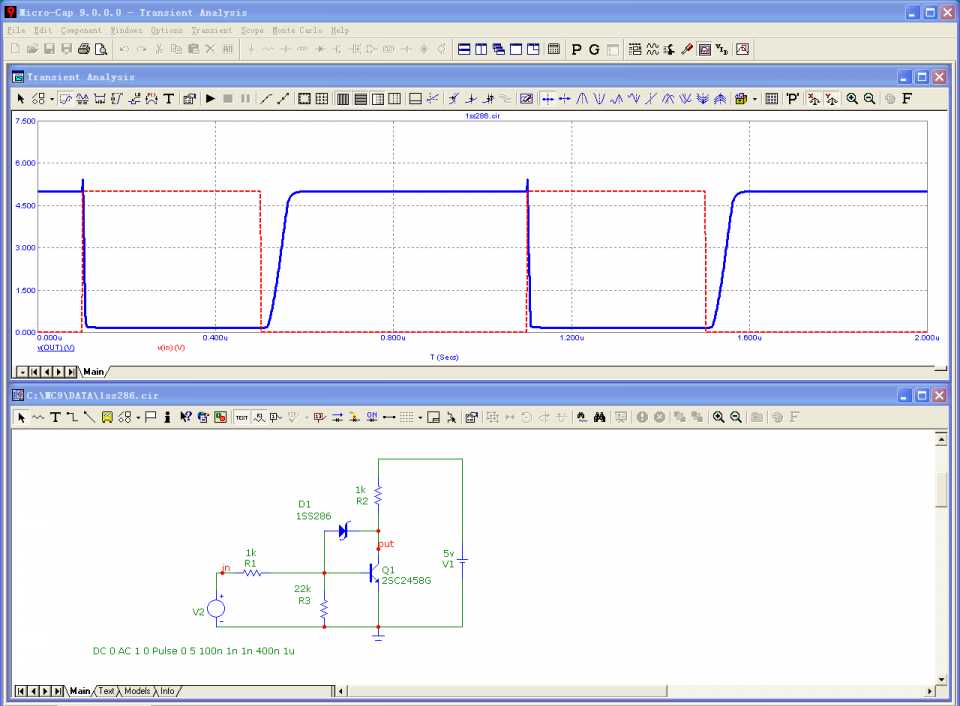
Task: Expand dropdown arrow beside component mode icon
Action: 52,99
